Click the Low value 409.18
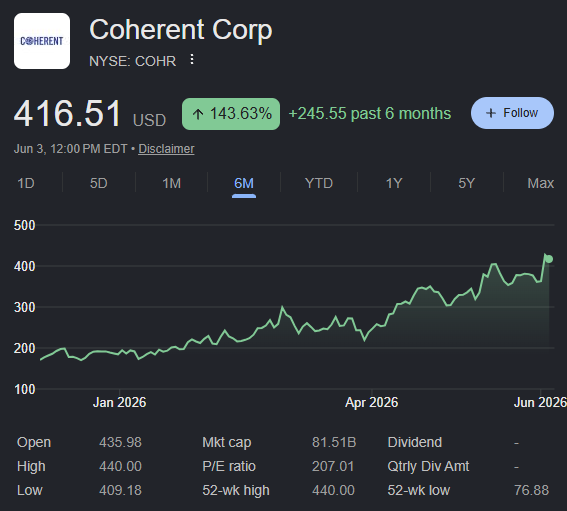Viewport: 567px width, 511px height. (120, 490)
